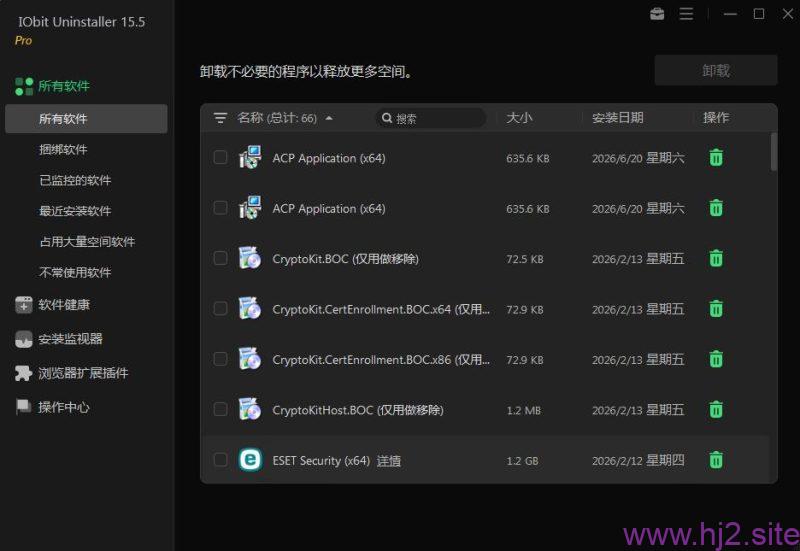Check the CryptoKit.CertEnrollment.BOC.x86 checkbox
This screenshot has width=800, height=551.
[x=220, y=359]
